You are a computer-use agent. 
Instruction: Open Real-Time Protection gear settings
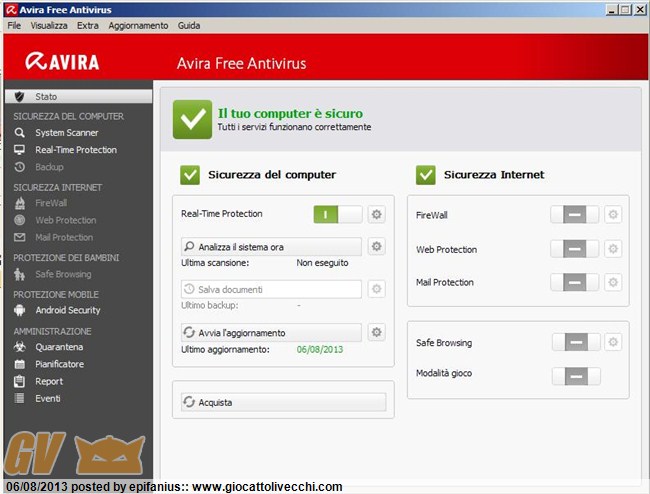[x=376, y=214]
